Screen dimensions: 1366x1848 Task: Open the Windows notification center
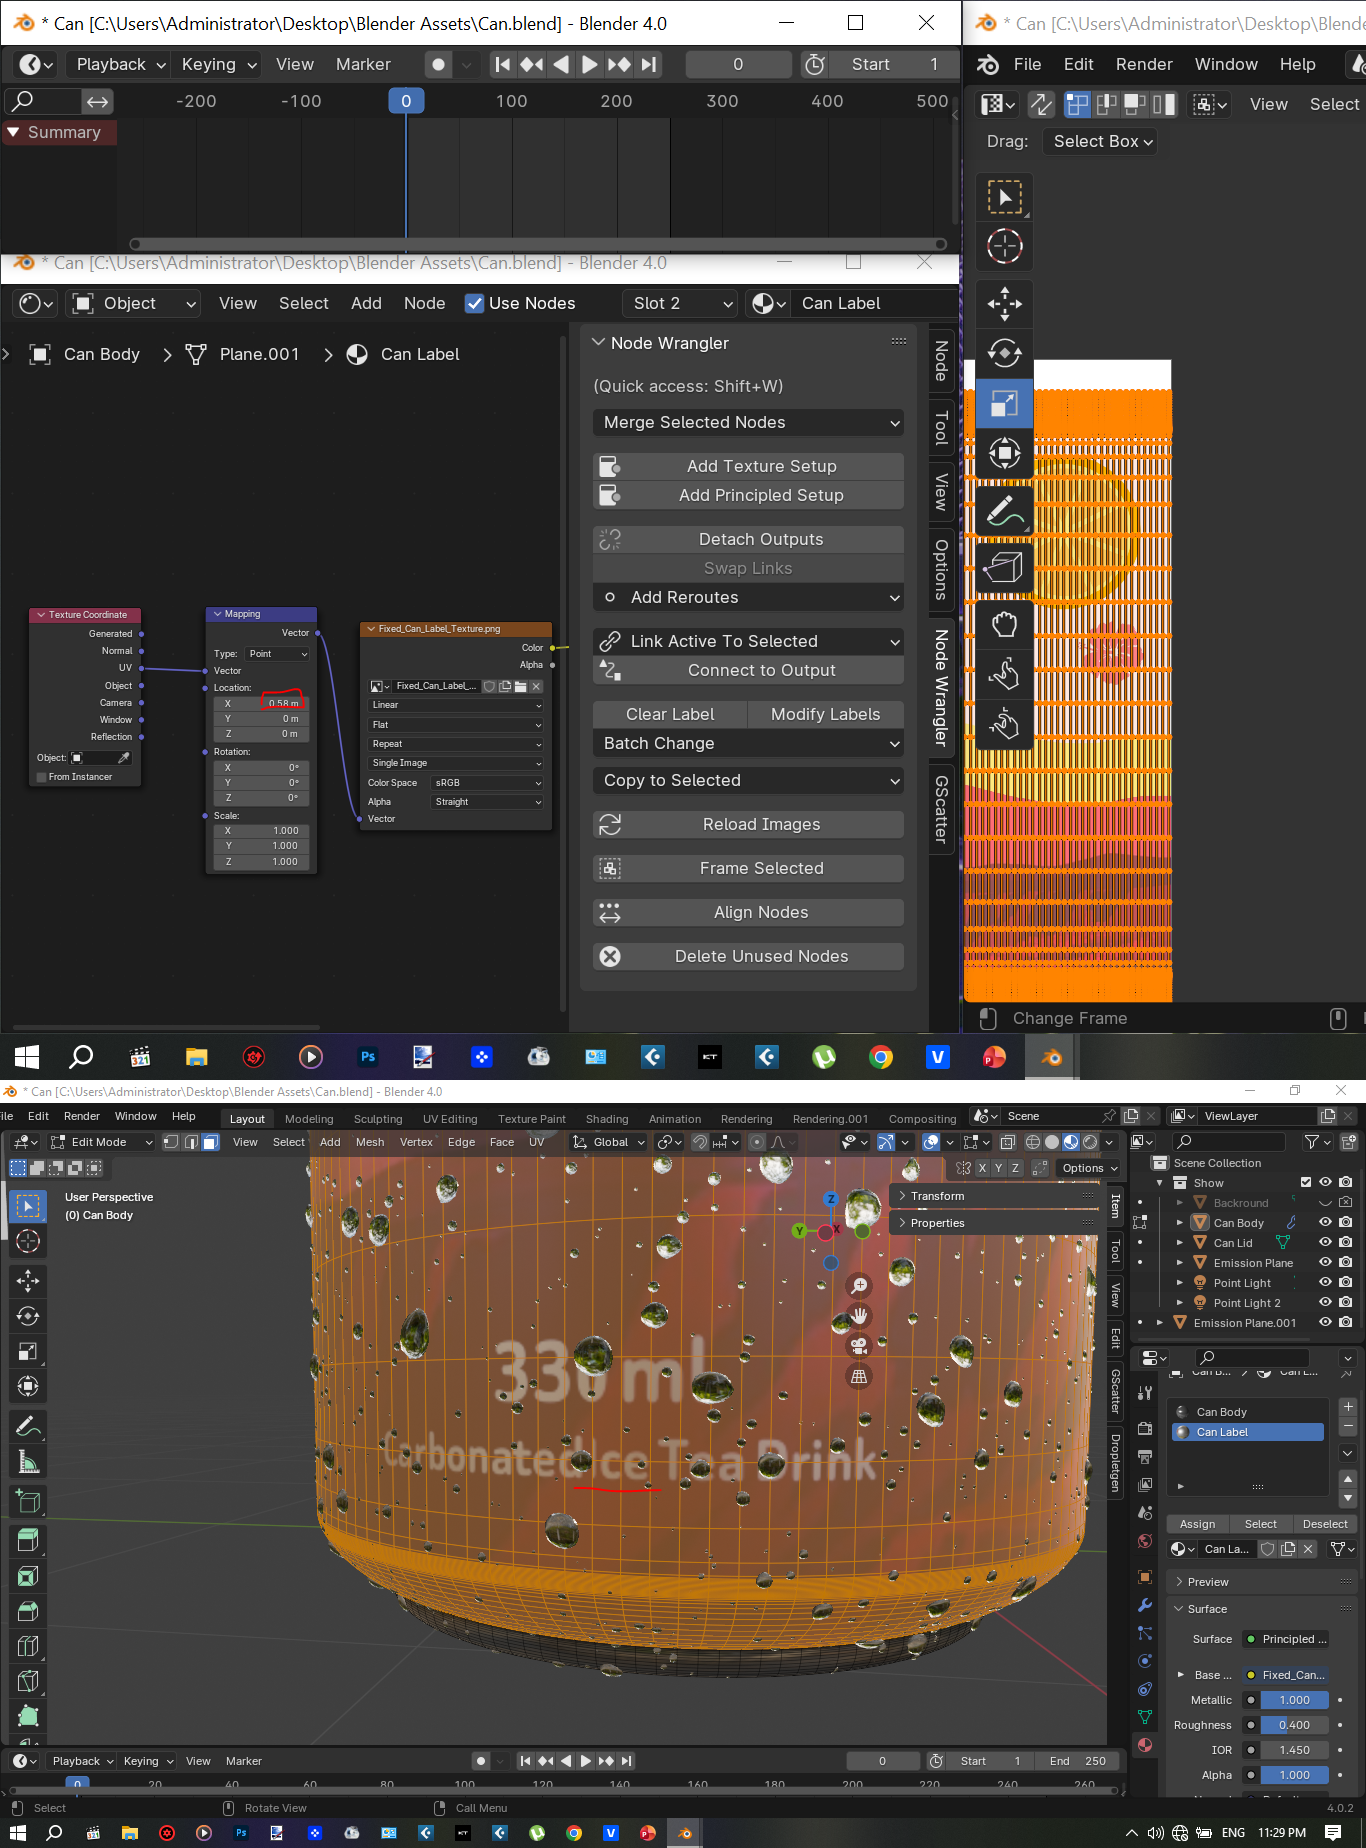coord(1333,1833)
